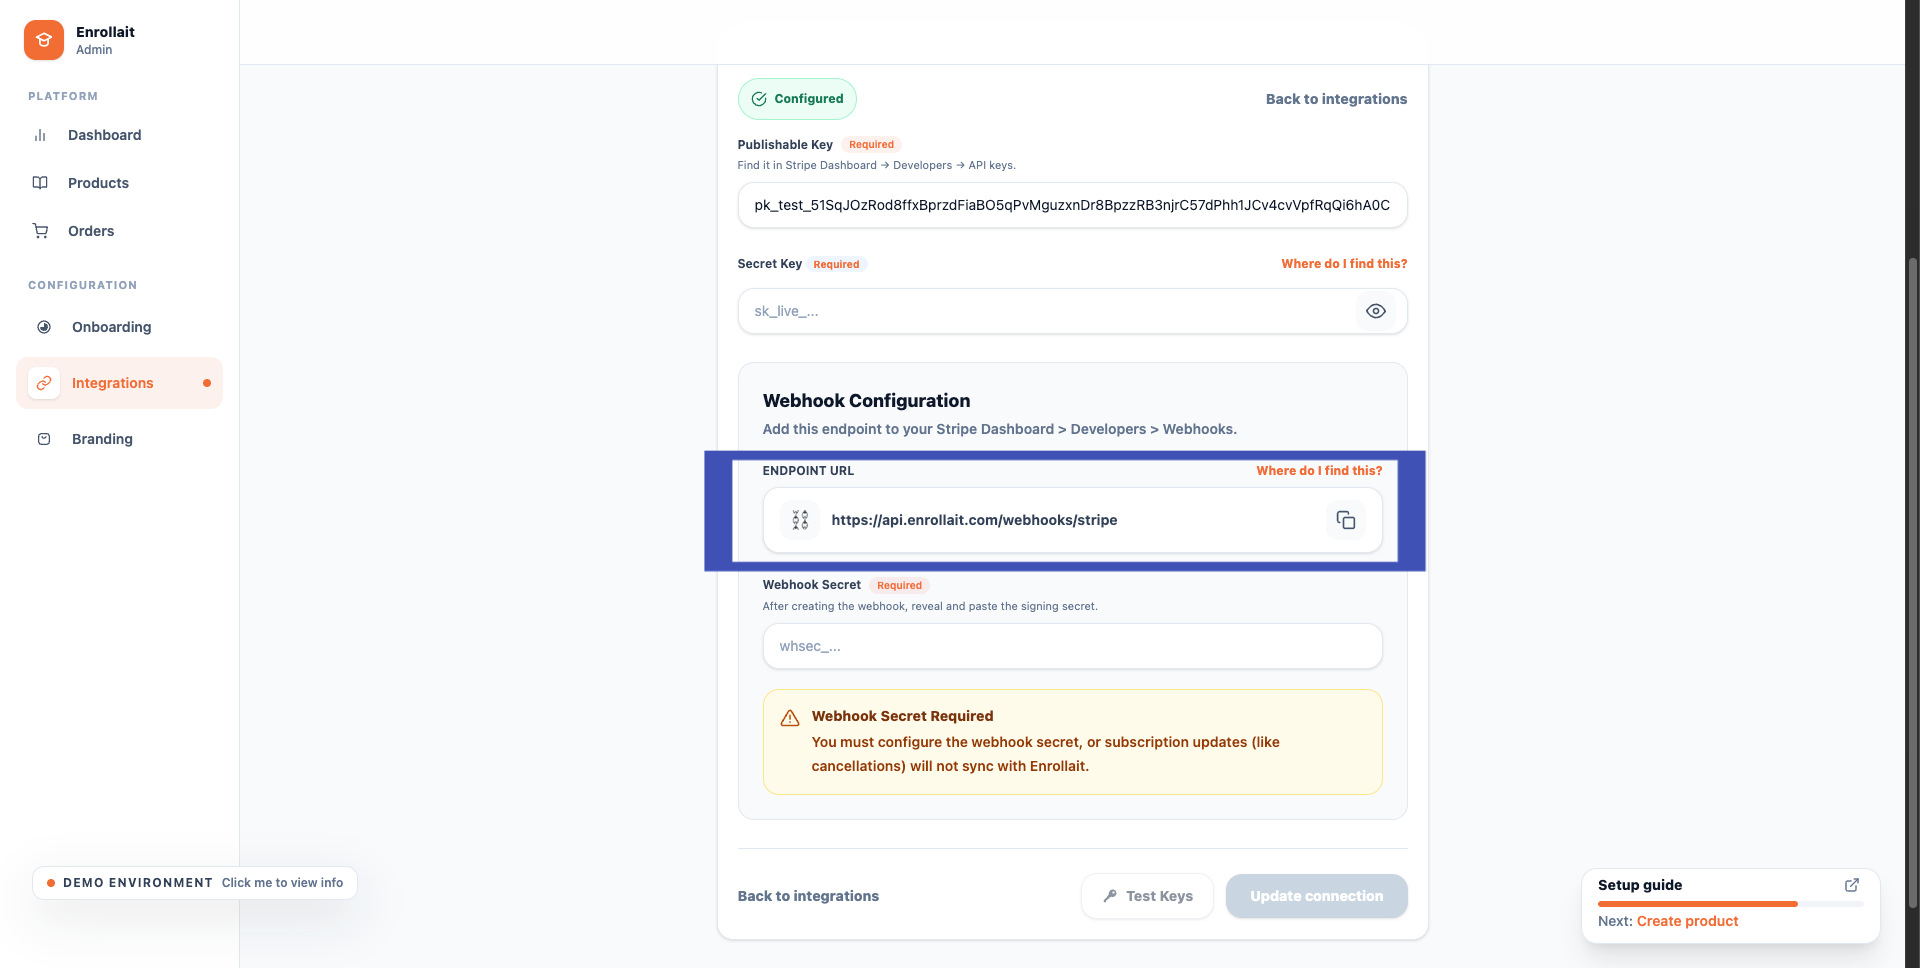Select Integrations in the navigation menu

tap(112, 383)
